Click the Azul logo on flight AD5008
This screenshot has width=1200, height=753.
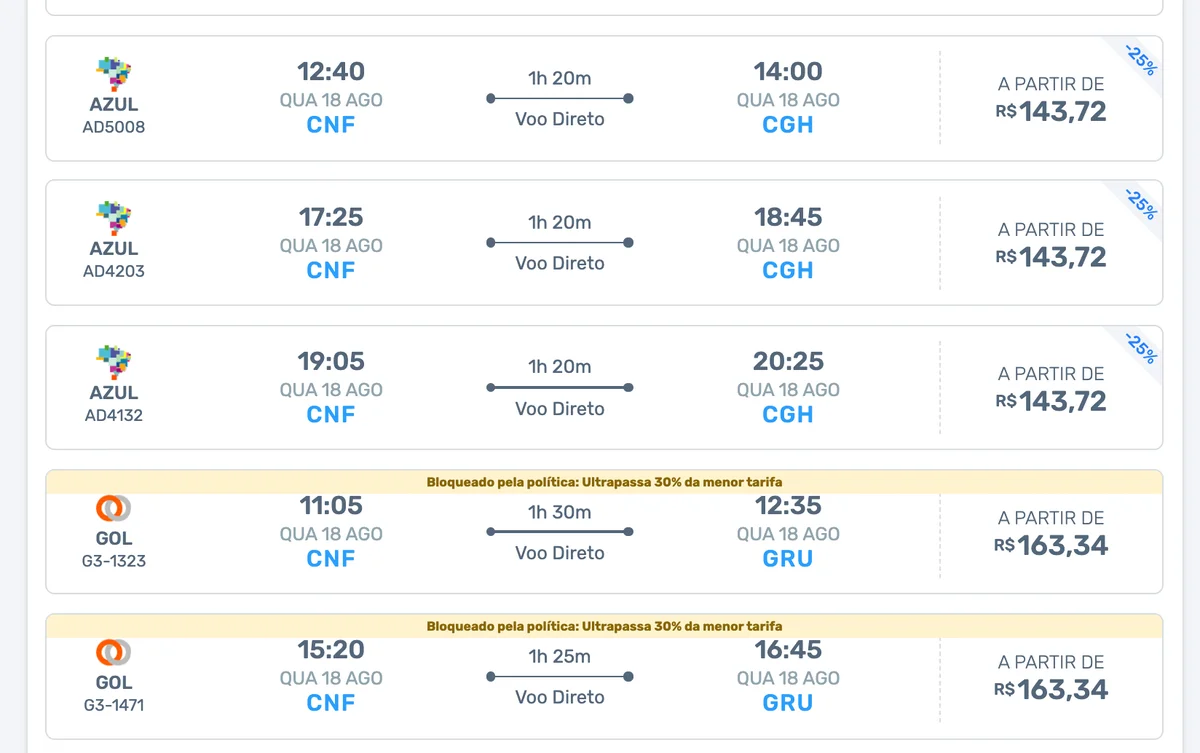114,74
